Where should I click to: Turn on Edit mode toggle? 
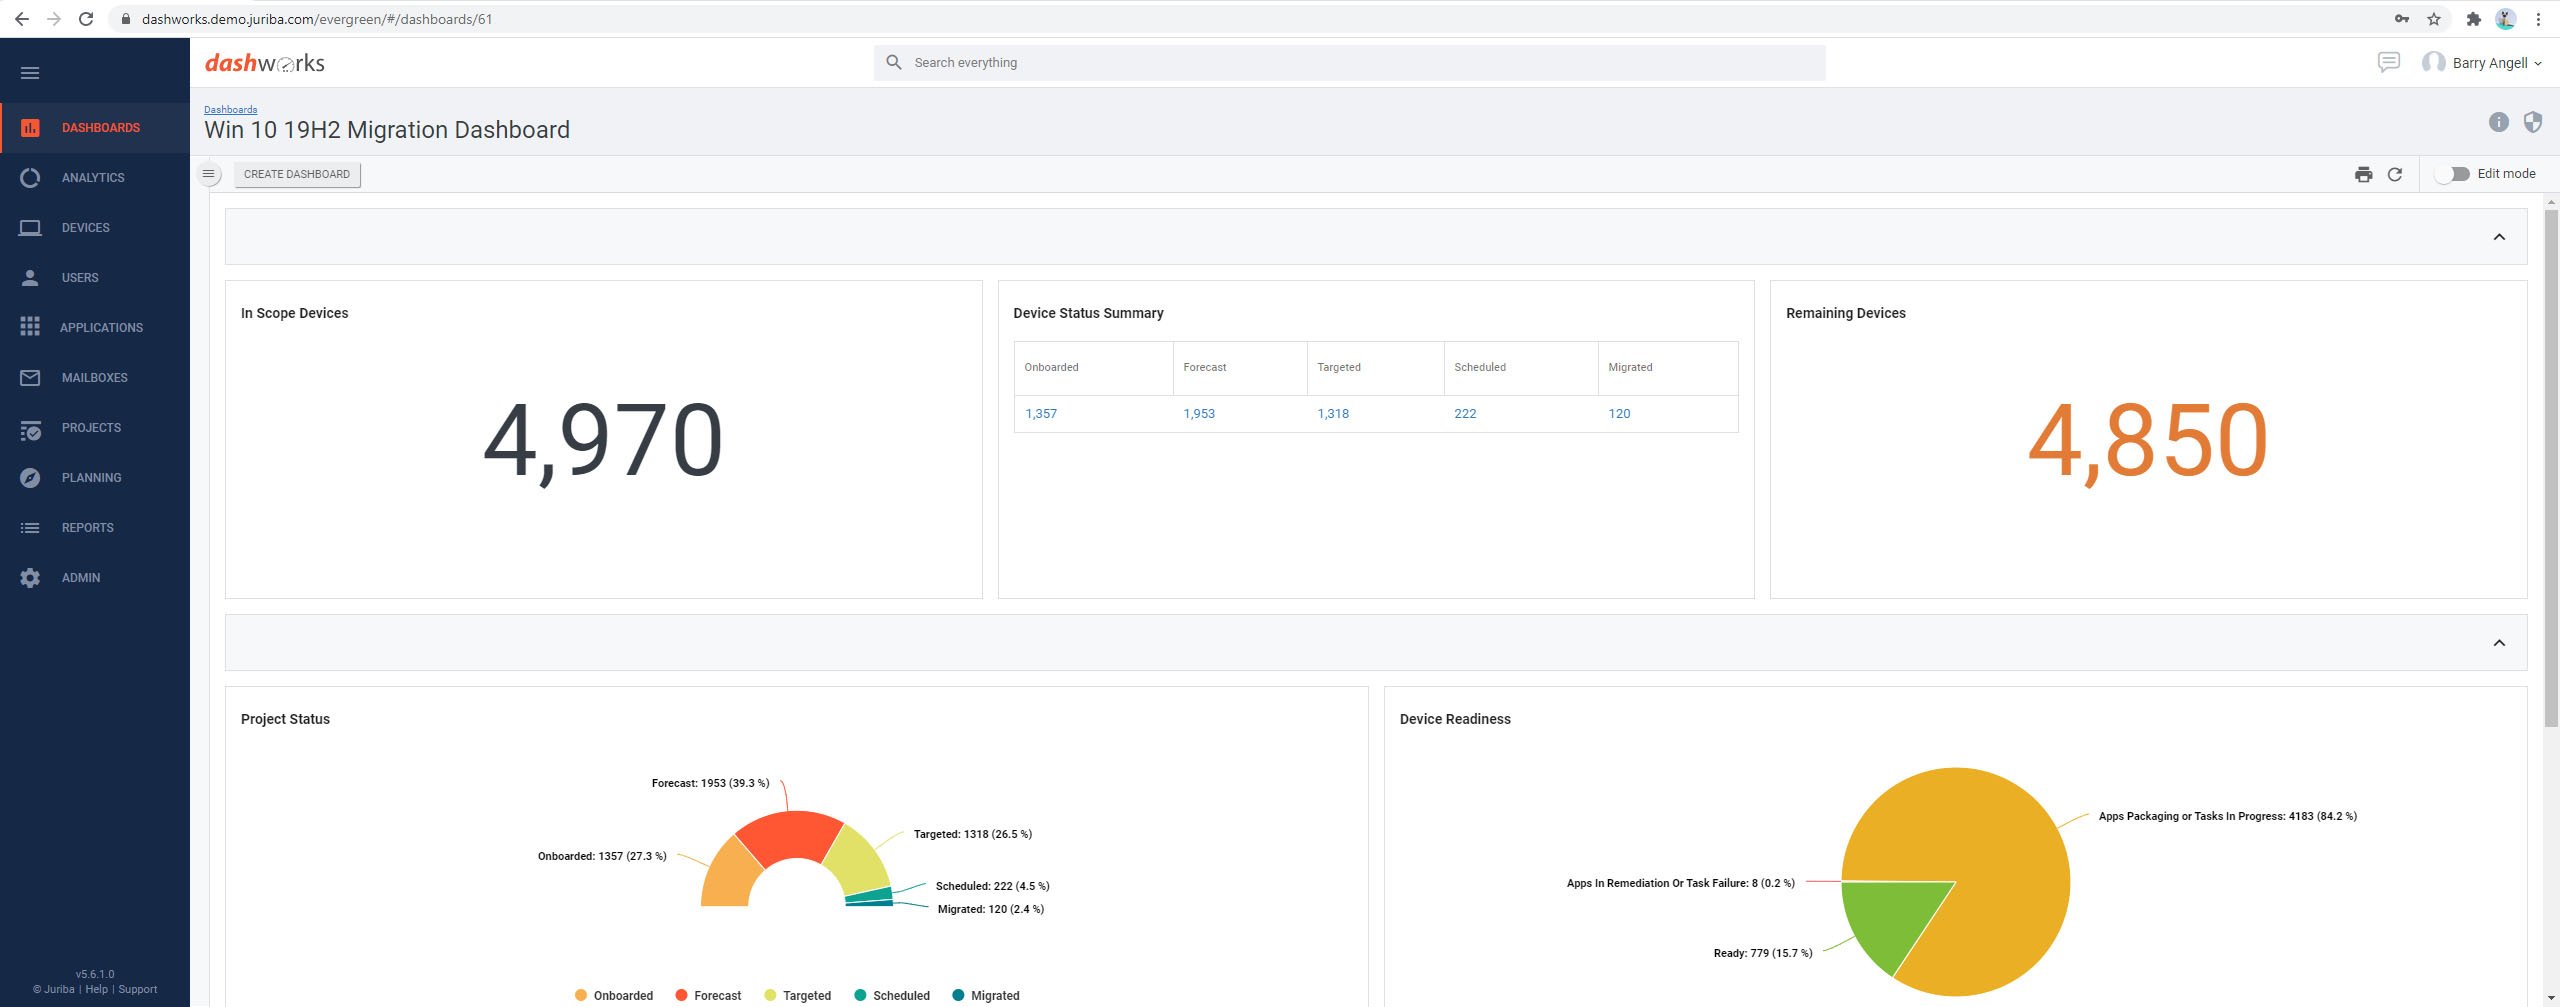(x=2452, y=174)
